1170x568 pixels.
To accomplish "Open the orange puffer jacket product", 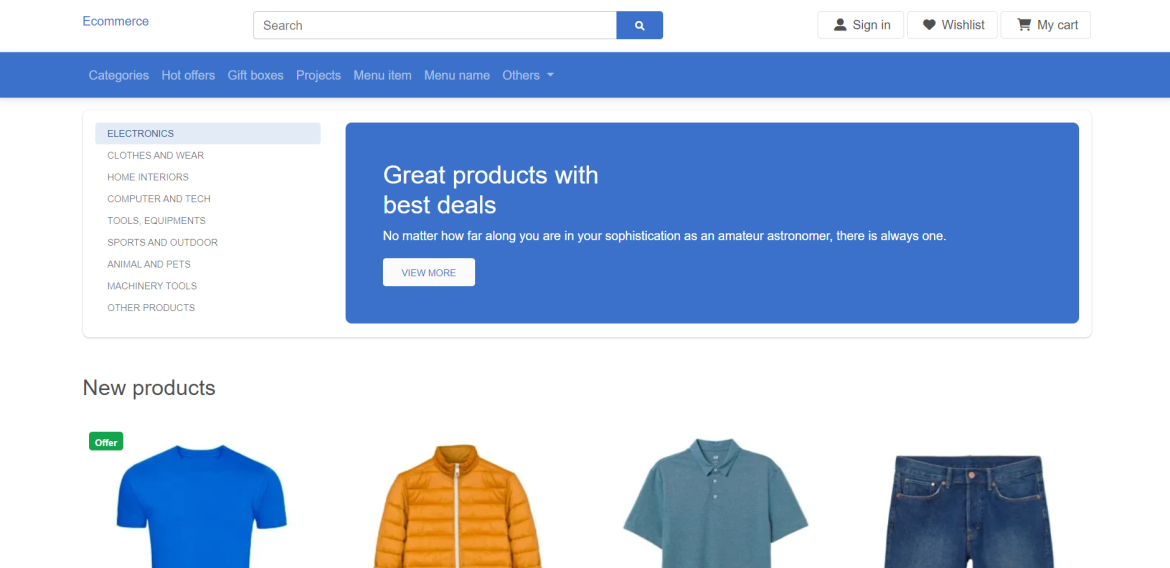I will (x=457, y=507).
